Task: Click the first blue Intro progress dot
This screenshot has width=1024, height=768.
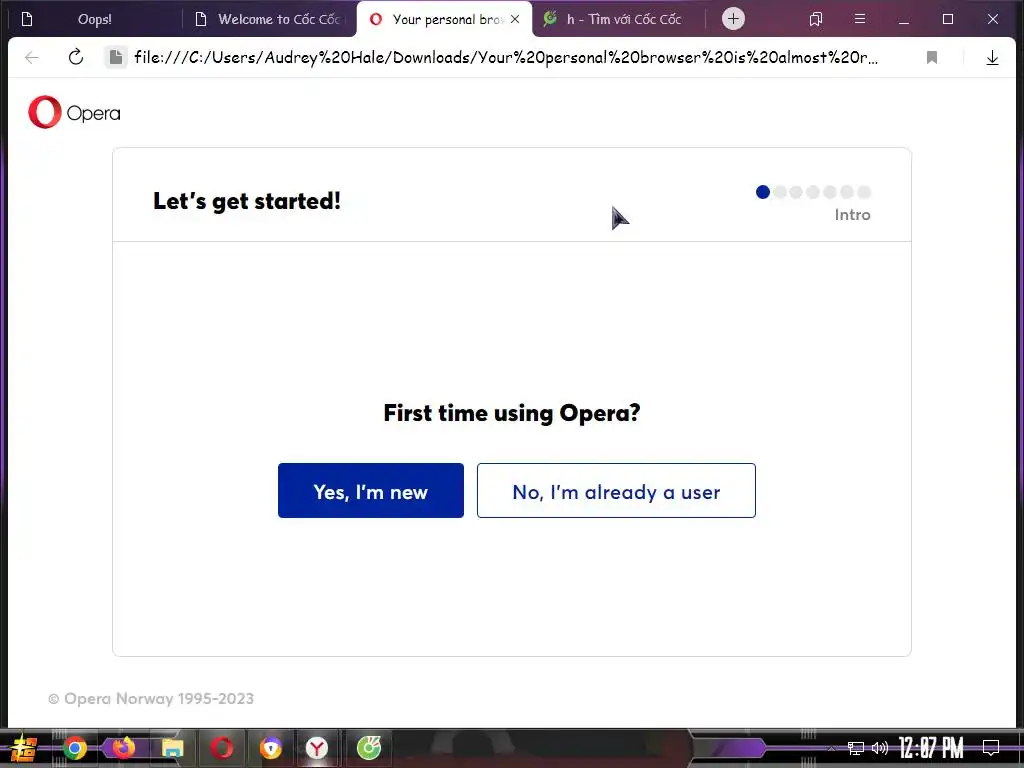Action: point(762,192)
